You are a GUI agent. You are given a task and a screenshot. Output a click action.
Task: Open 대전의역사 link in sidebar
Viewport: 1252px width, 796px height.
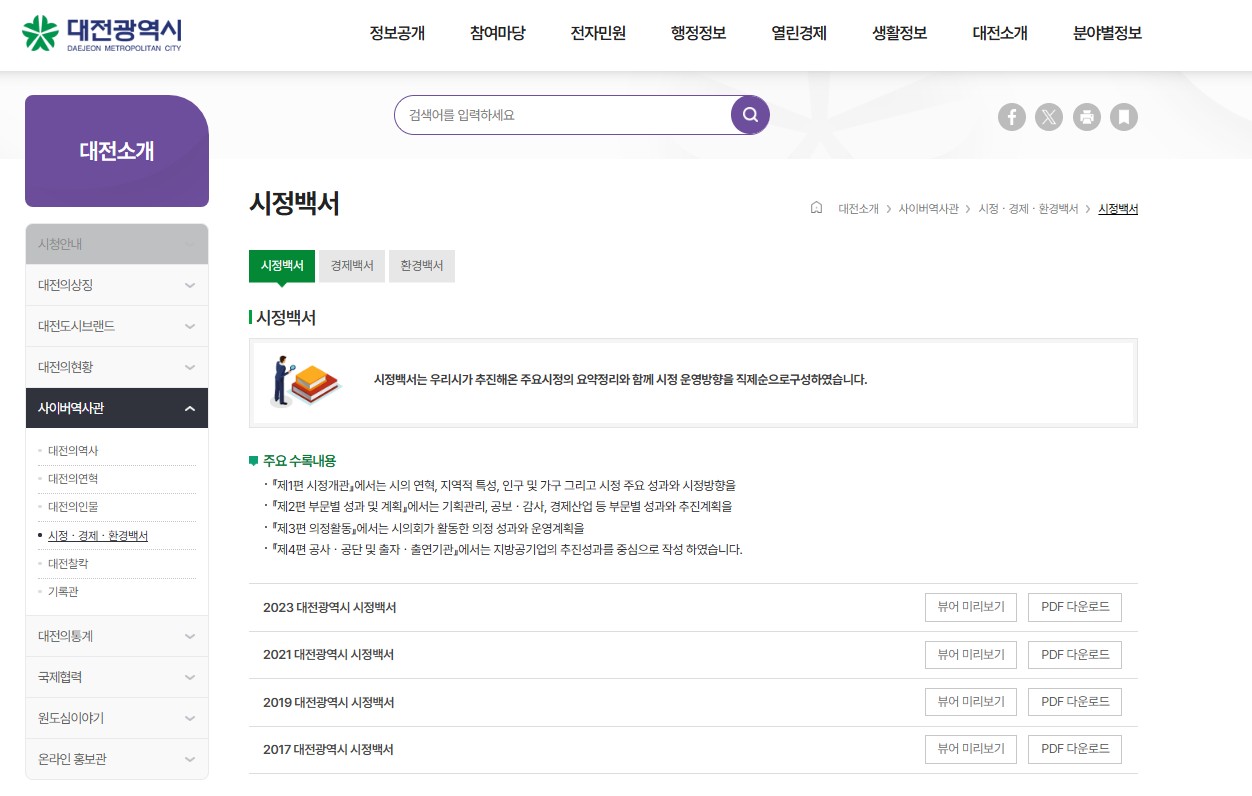coord(73,451)
